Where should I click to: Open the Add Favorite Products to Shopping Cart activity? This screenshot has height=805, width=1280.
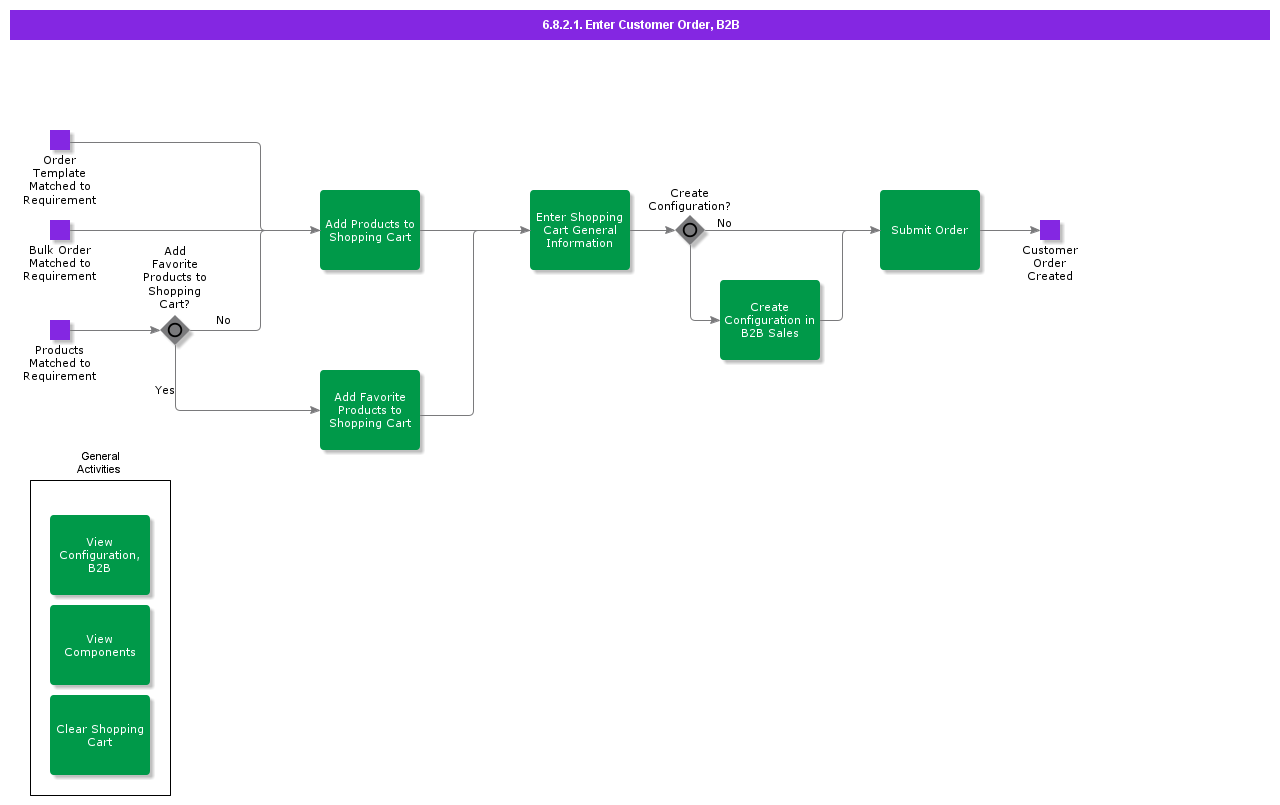click(370, 410)
